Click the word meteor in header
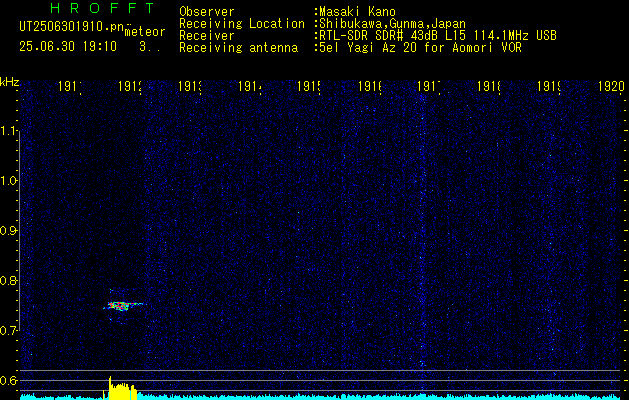The image size is (629, 400). [x=145, y=32]
